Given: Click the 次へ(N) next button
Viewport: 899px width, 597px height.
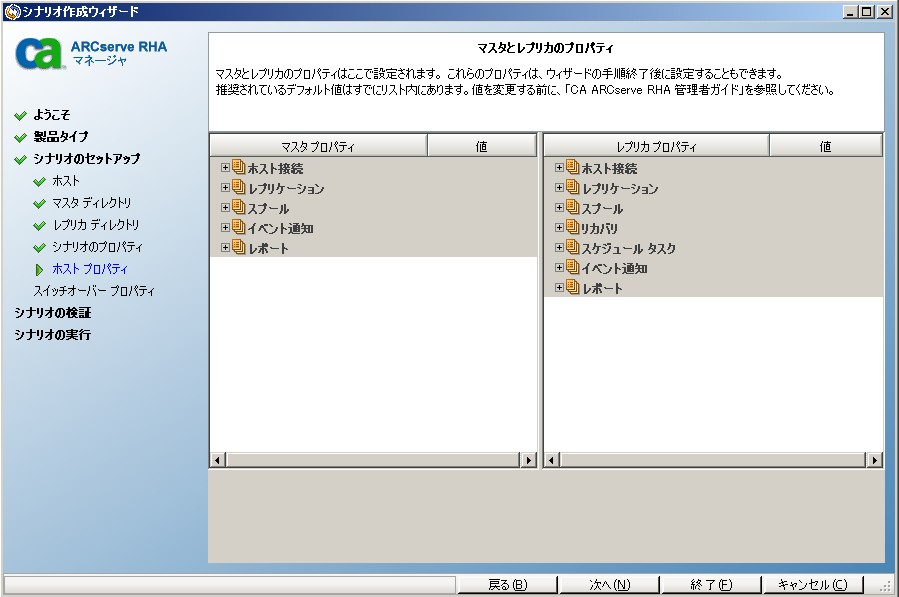Looking at the screenshot, I should [x=609, y=584].
